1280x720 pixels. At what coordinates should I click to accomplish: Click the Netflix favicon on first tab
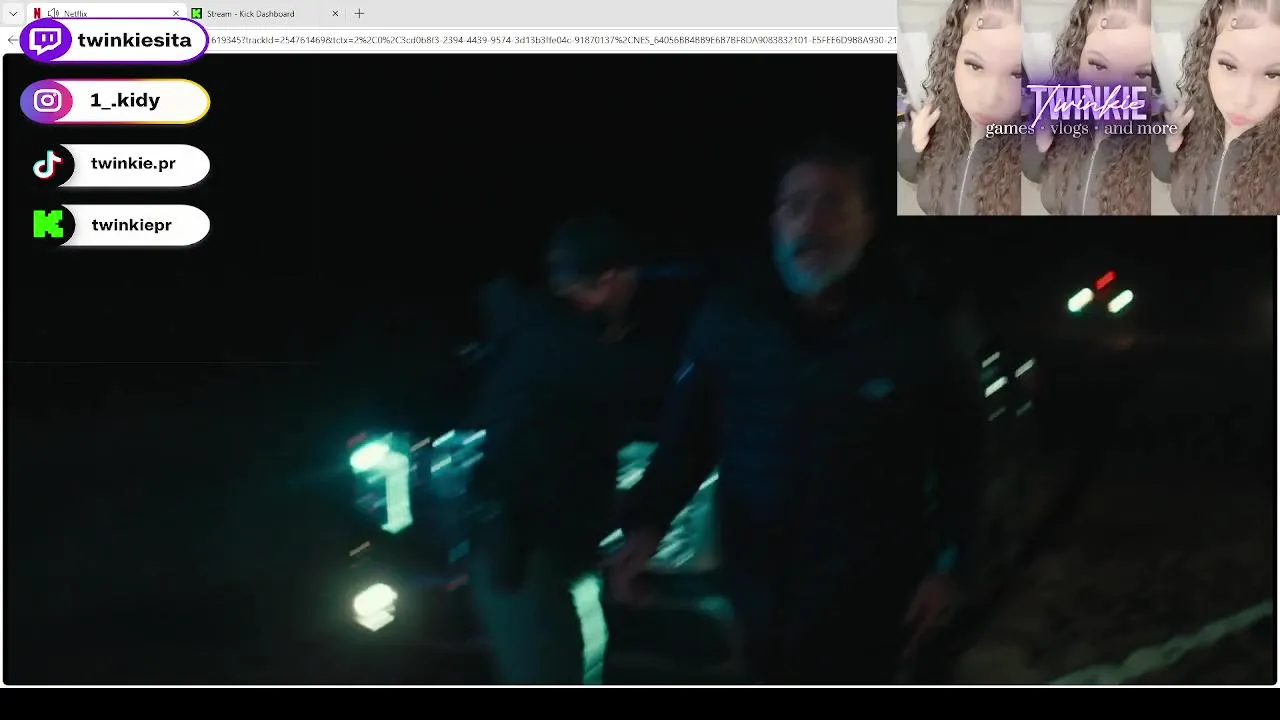click(37, 14)
